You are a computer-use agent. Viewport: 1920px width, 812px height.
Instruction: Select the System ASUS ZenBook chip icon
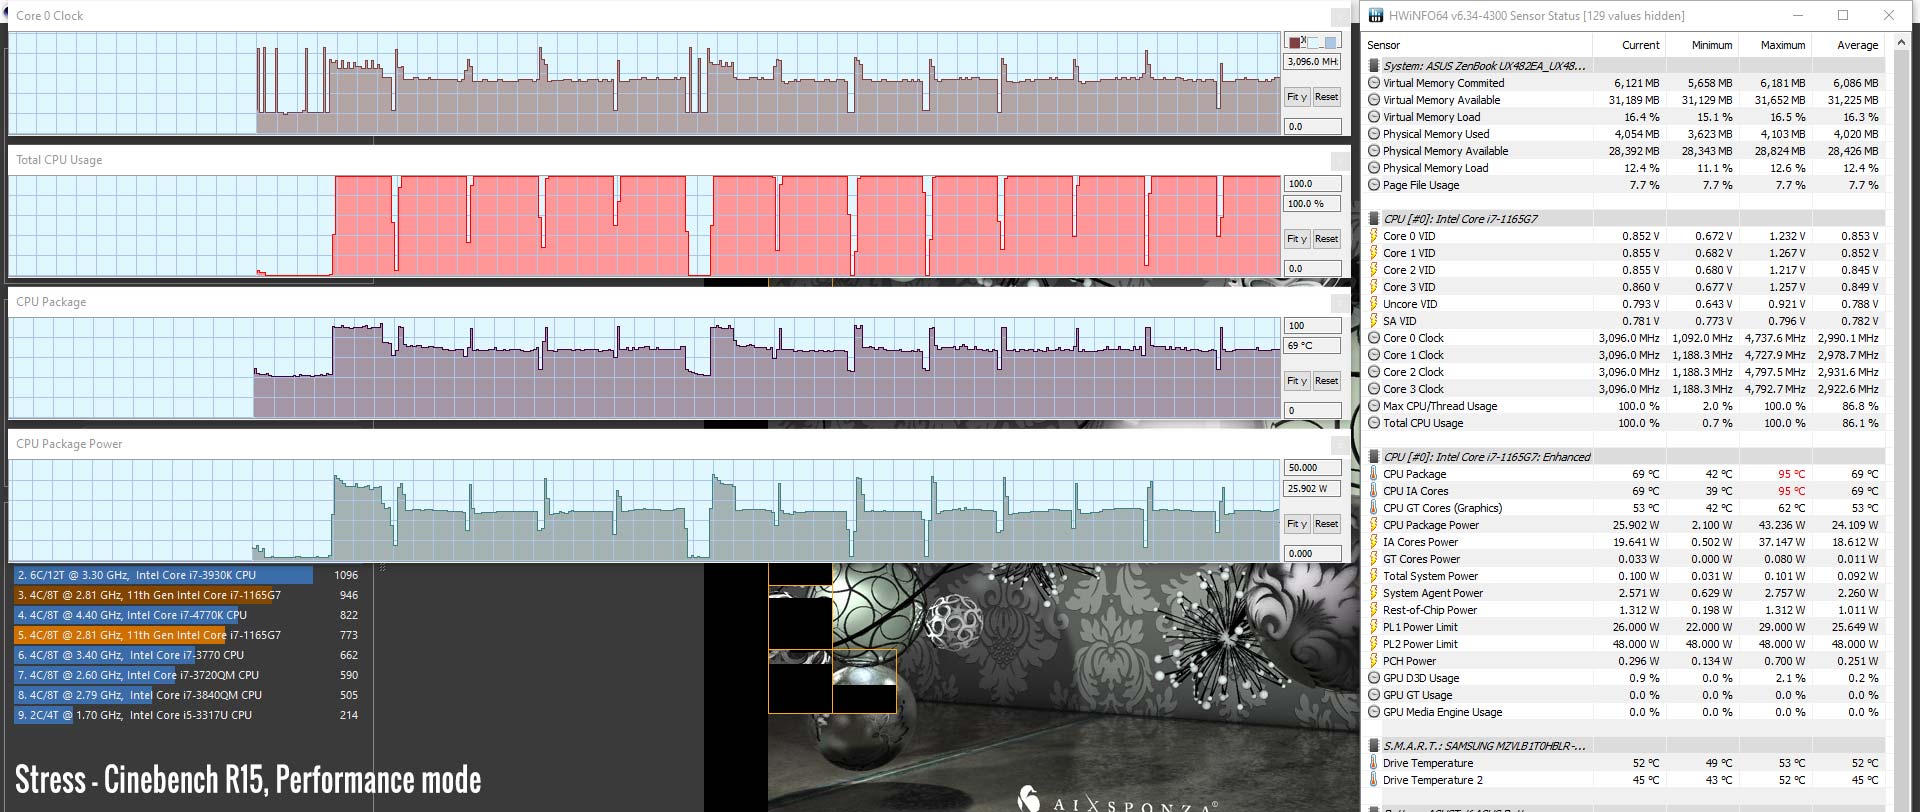pos(1374,66)
